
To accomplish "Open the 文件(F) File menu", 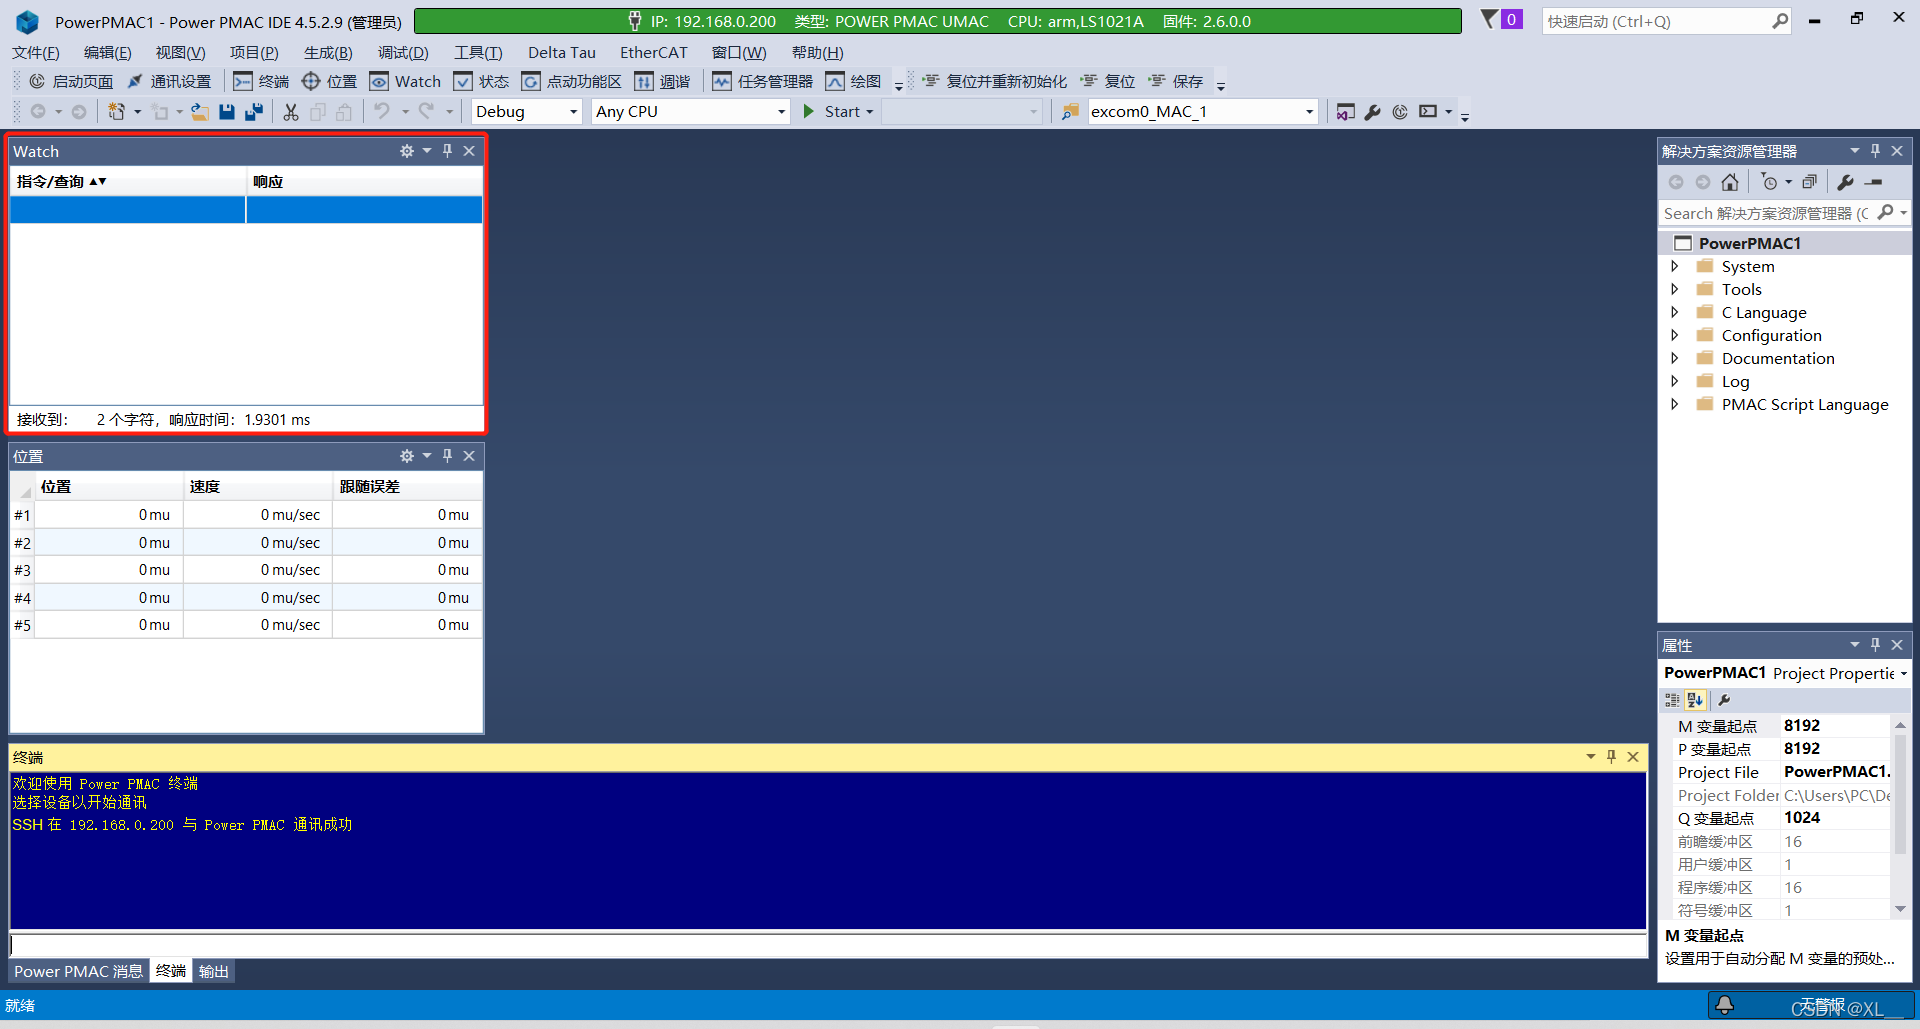I will click(x=36, y=53).
